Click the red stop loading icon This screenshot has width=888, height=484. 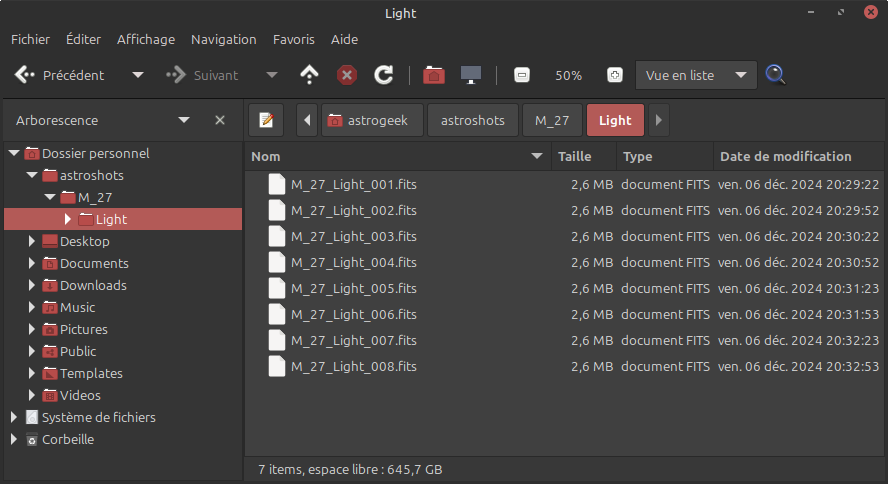(347, 75)
